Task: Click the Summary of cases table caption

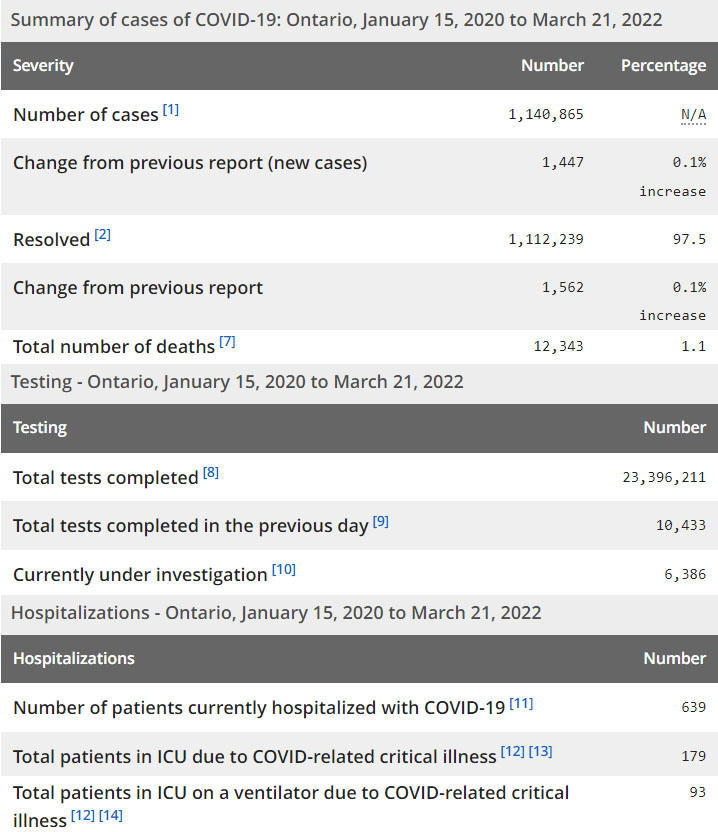Action: (336, 20)
